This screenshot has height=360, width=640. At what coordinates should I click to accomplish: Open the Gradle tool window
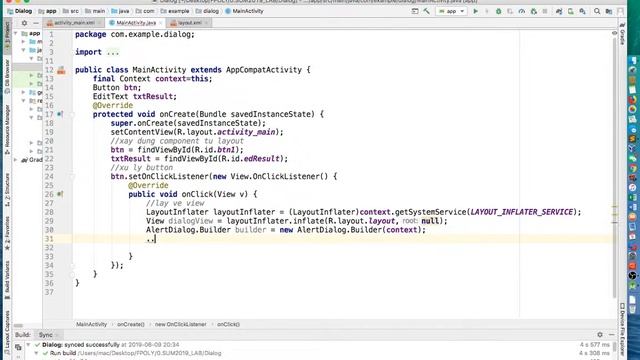[x=622, y=35]
